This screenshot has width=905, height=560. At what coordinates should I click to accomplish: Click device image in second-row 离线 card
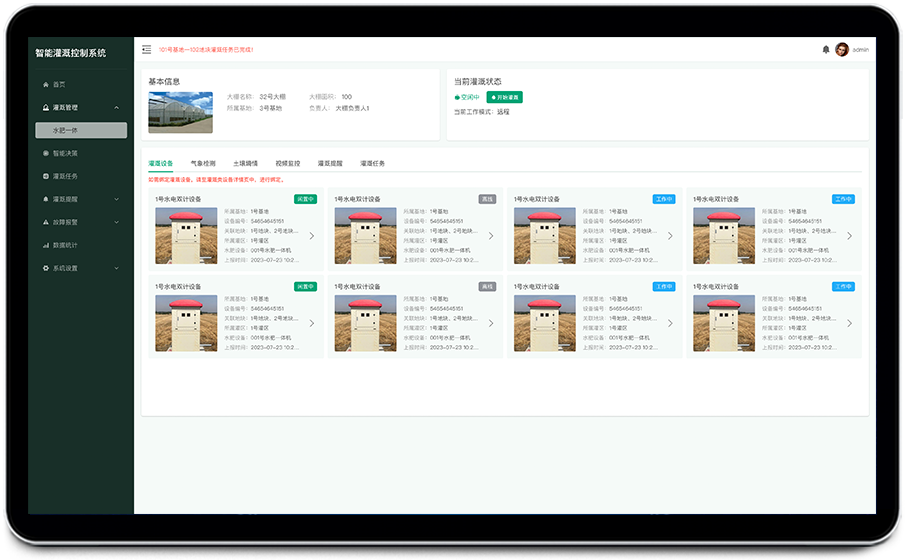point(365,323)
